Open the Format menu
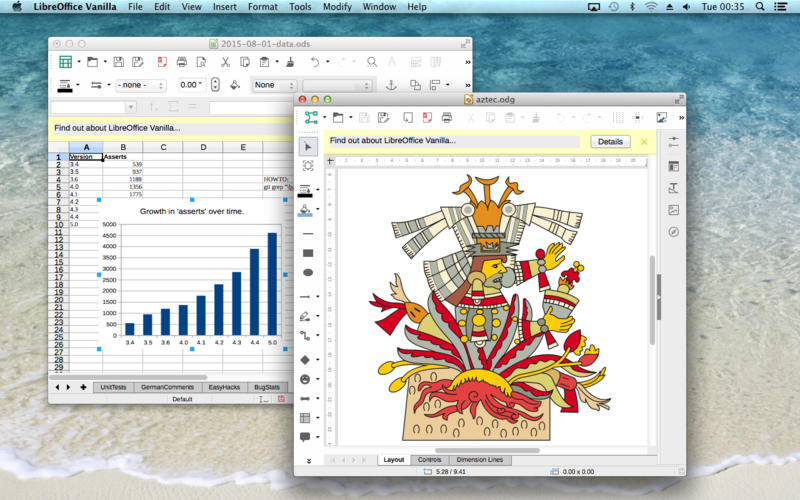The image size is (800, 500). 263,7
